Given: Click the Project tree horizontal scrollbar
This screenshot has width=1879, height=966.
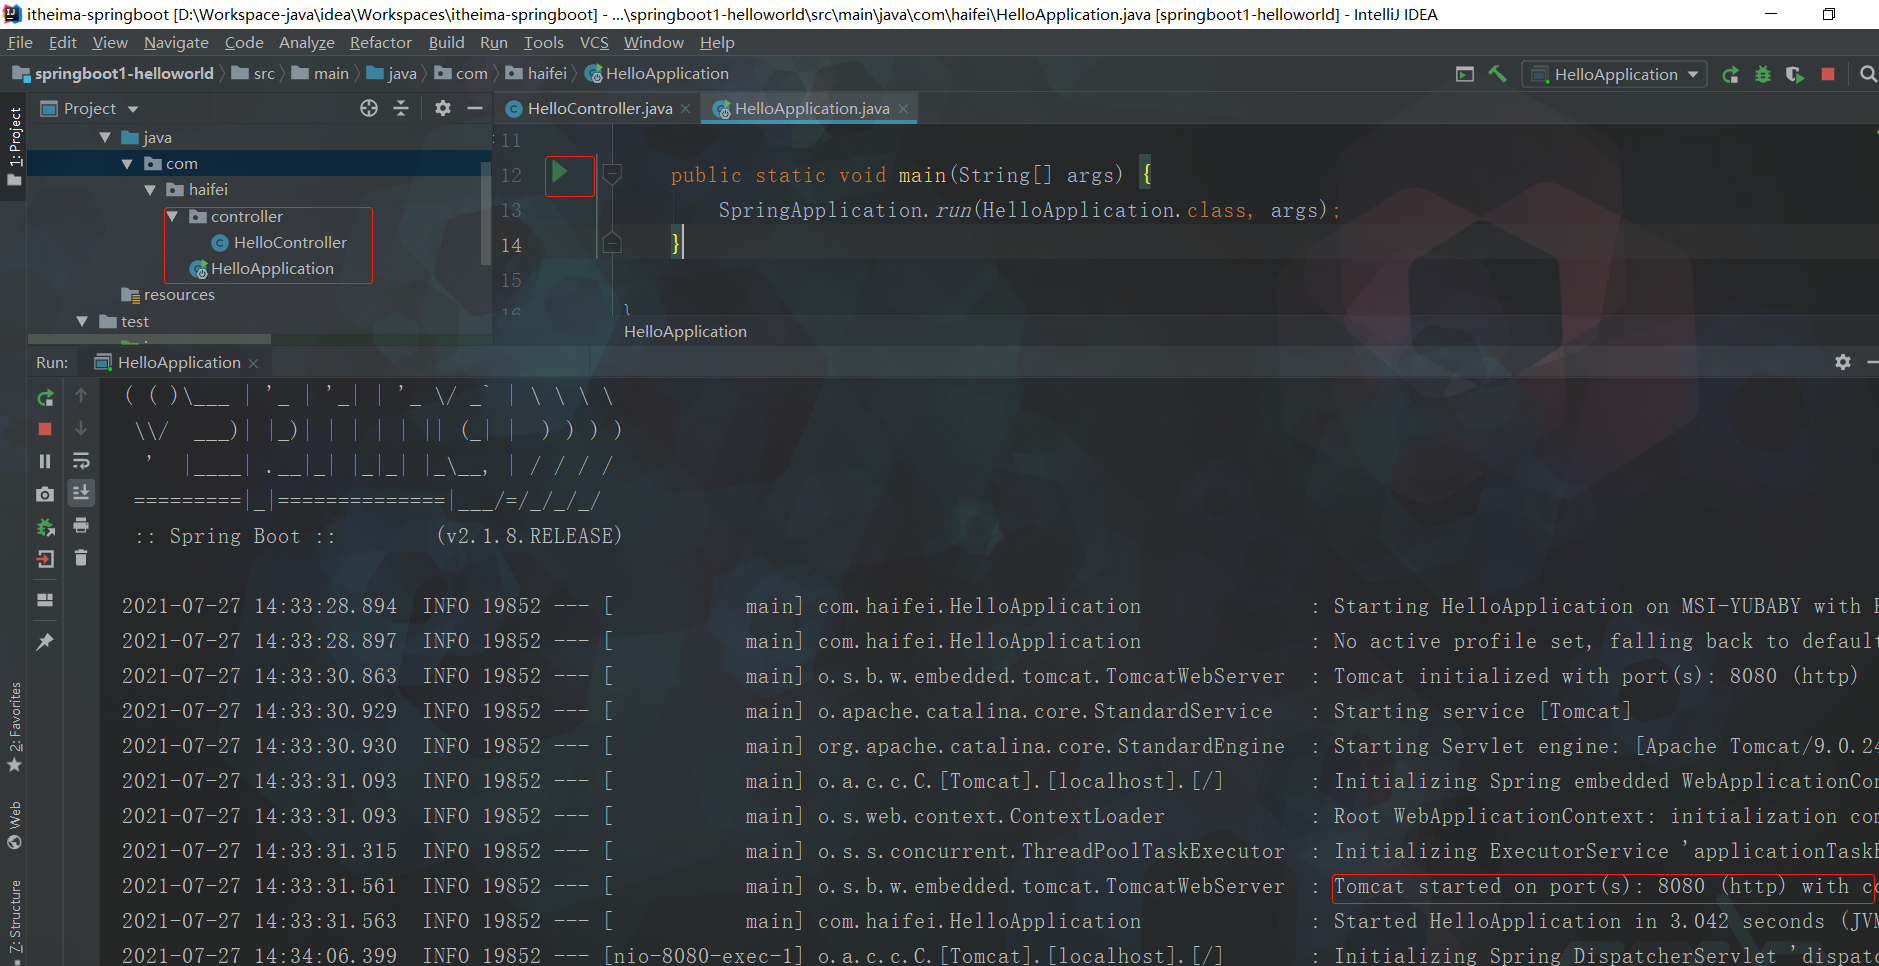Looking at the screenshot, I should 149,339.
